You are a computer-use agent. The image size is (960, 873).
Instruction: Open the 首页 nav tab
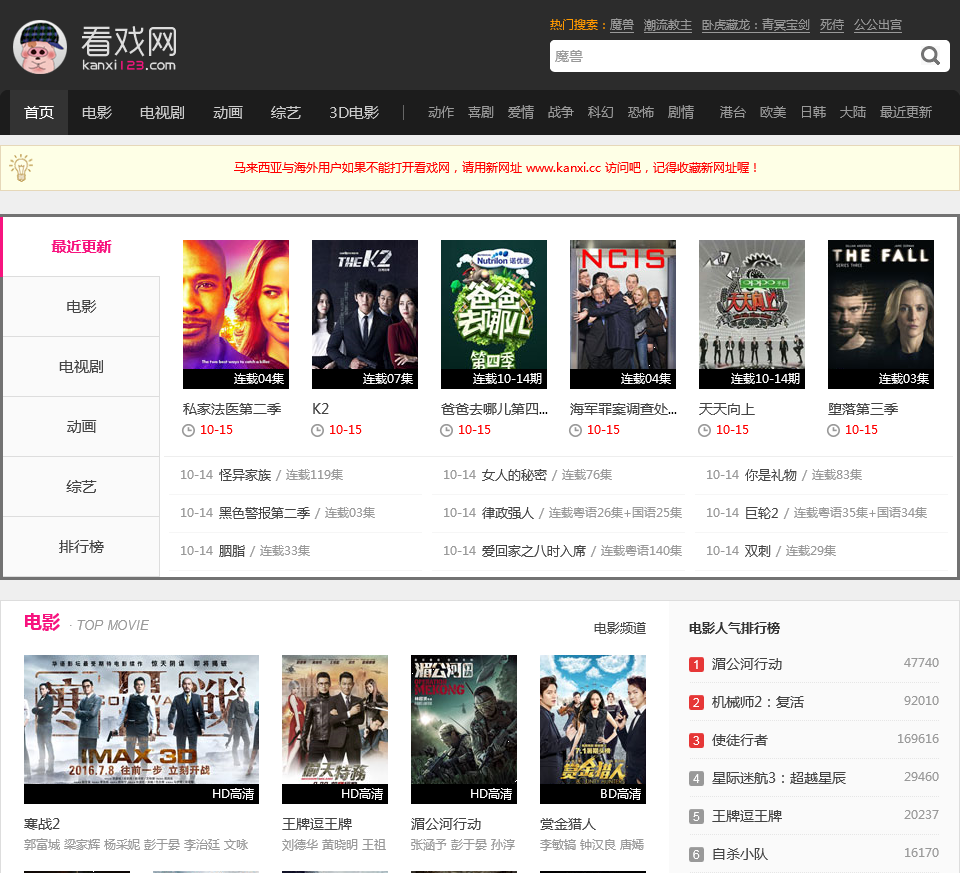[x=39, y=113]
